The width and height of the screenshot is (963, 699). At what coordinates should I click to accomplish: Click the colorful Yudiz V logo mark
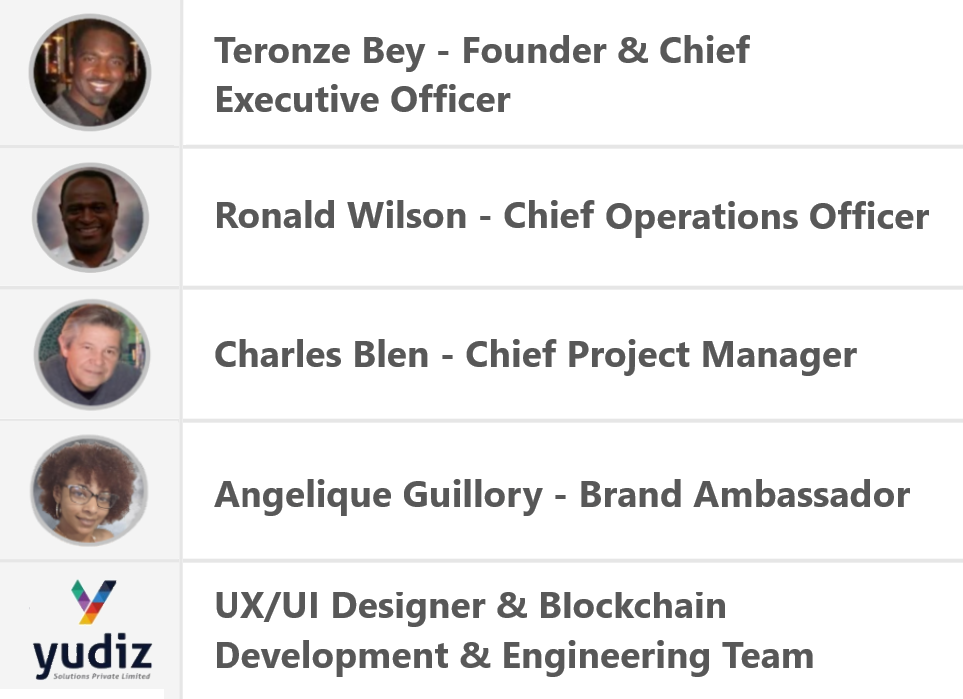coord(93,601)
